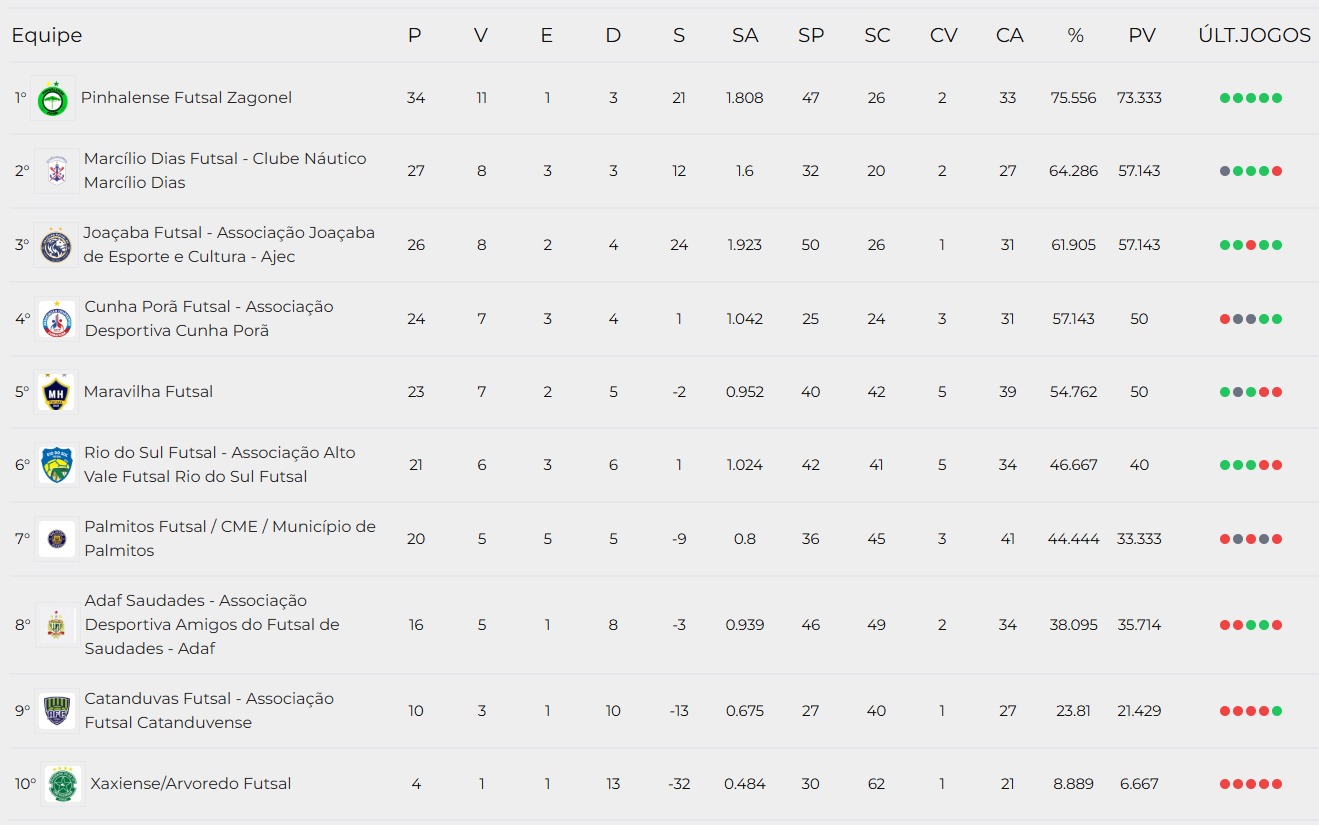Click the Palmitos Futsal team crest
Viewport: 1319px width, 825px height.
[x=56, y=539]
